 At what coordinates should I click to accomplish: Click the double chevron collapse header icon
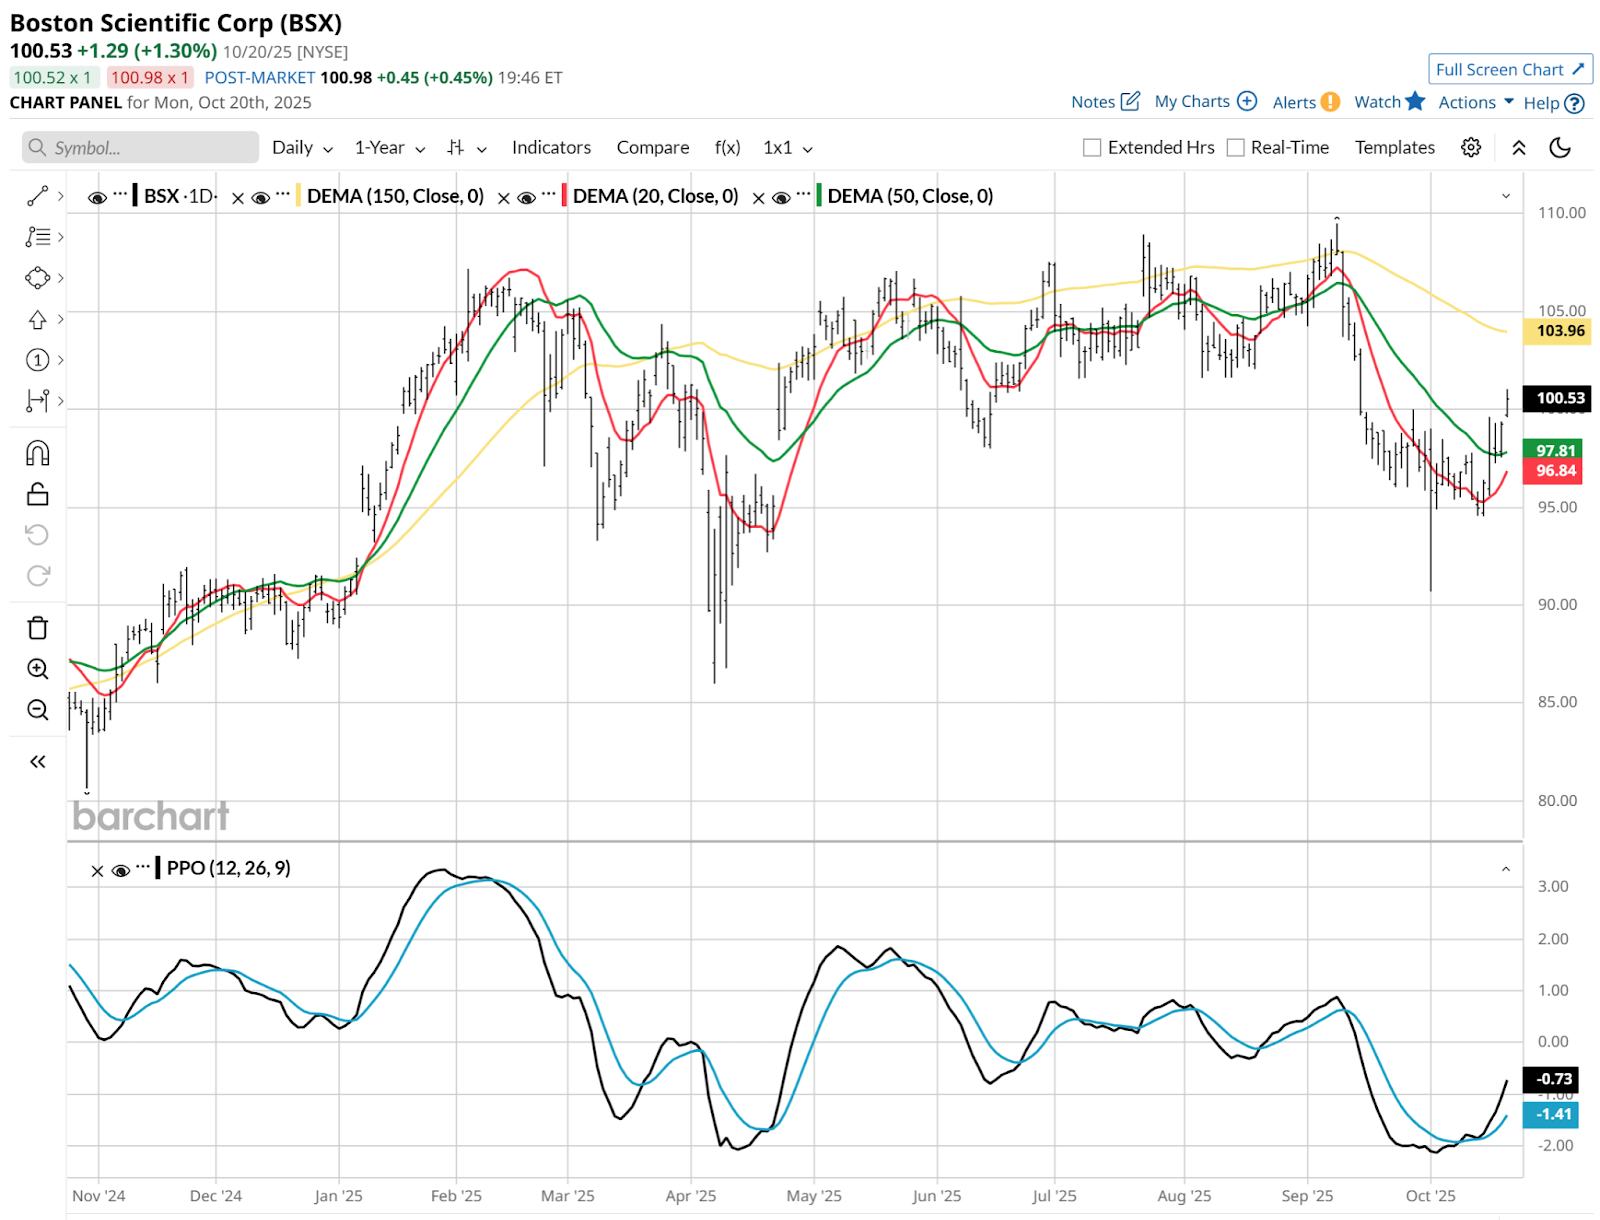click(1518, 148)
